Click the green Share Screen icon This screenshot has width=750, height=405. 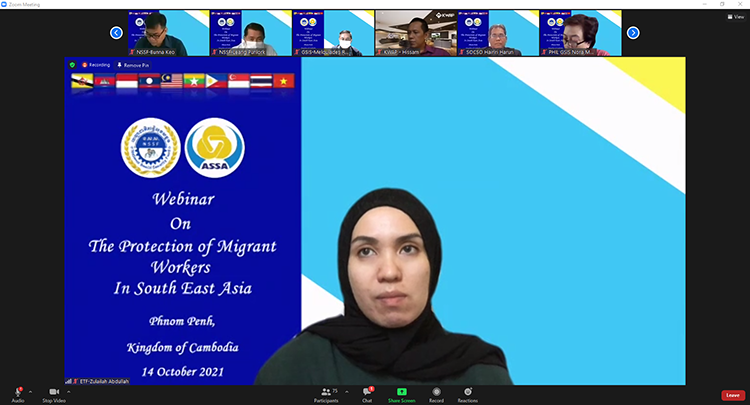(x=401, y=391)
